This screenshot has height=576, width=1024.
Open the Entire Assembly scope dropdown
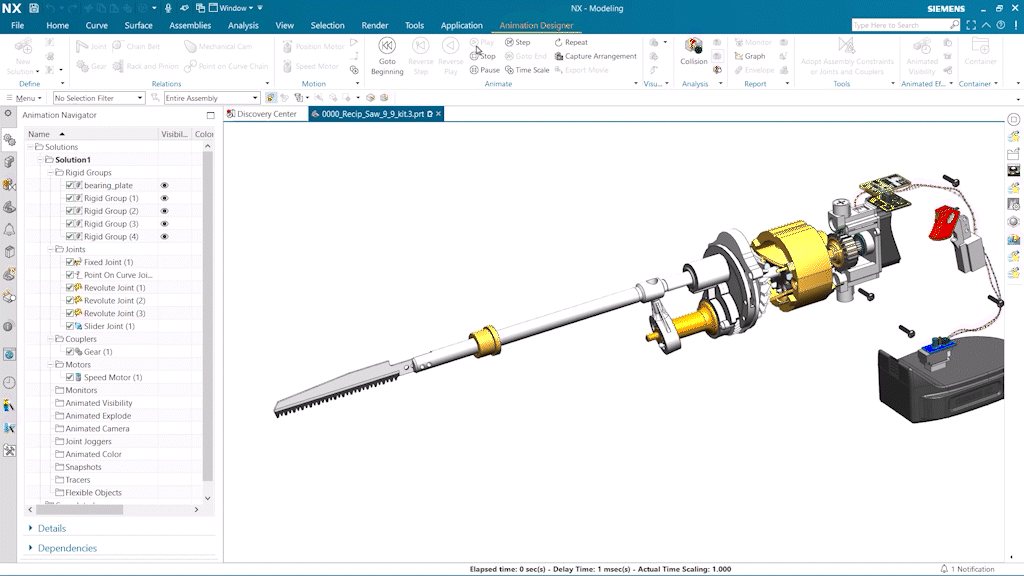point(210,98)
